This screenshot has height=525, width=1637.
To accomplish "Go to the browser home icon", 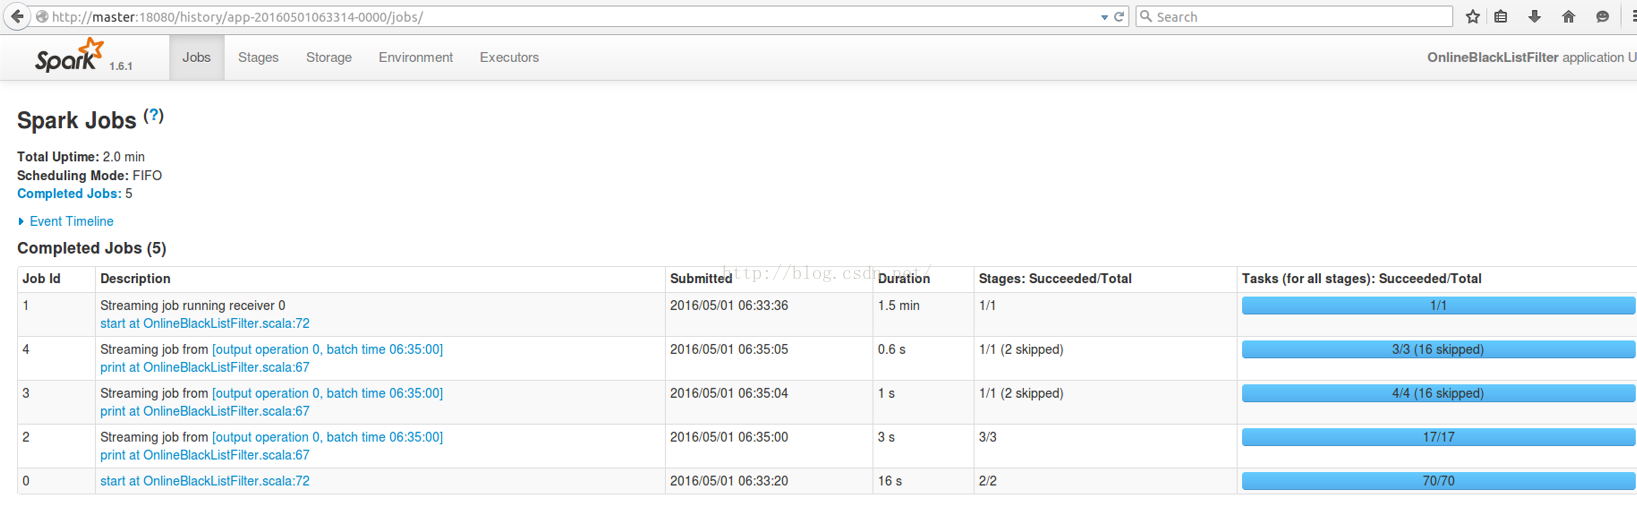I will coord(1568,16).
